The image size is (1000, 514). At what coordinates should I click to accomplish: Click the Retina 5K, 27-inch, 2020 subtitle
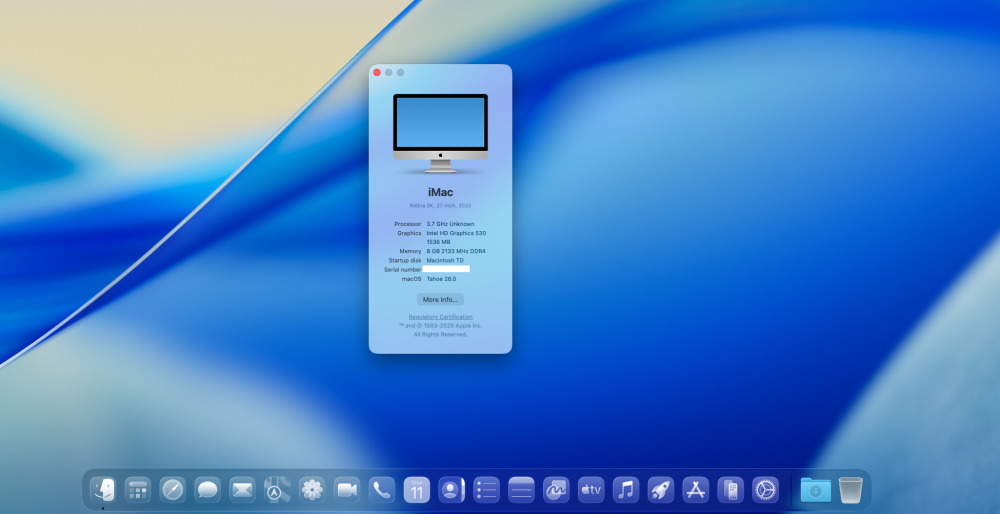click(441, 206)
